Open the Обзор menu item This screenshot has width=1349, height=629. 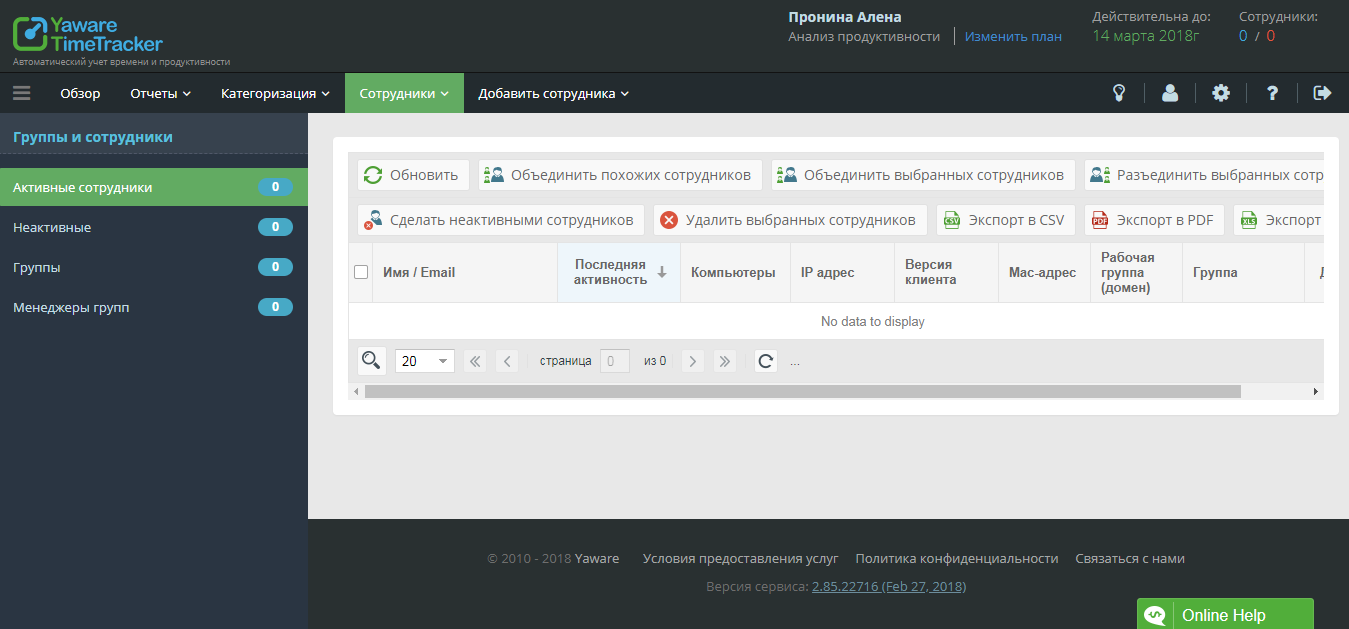click(80, 93)
